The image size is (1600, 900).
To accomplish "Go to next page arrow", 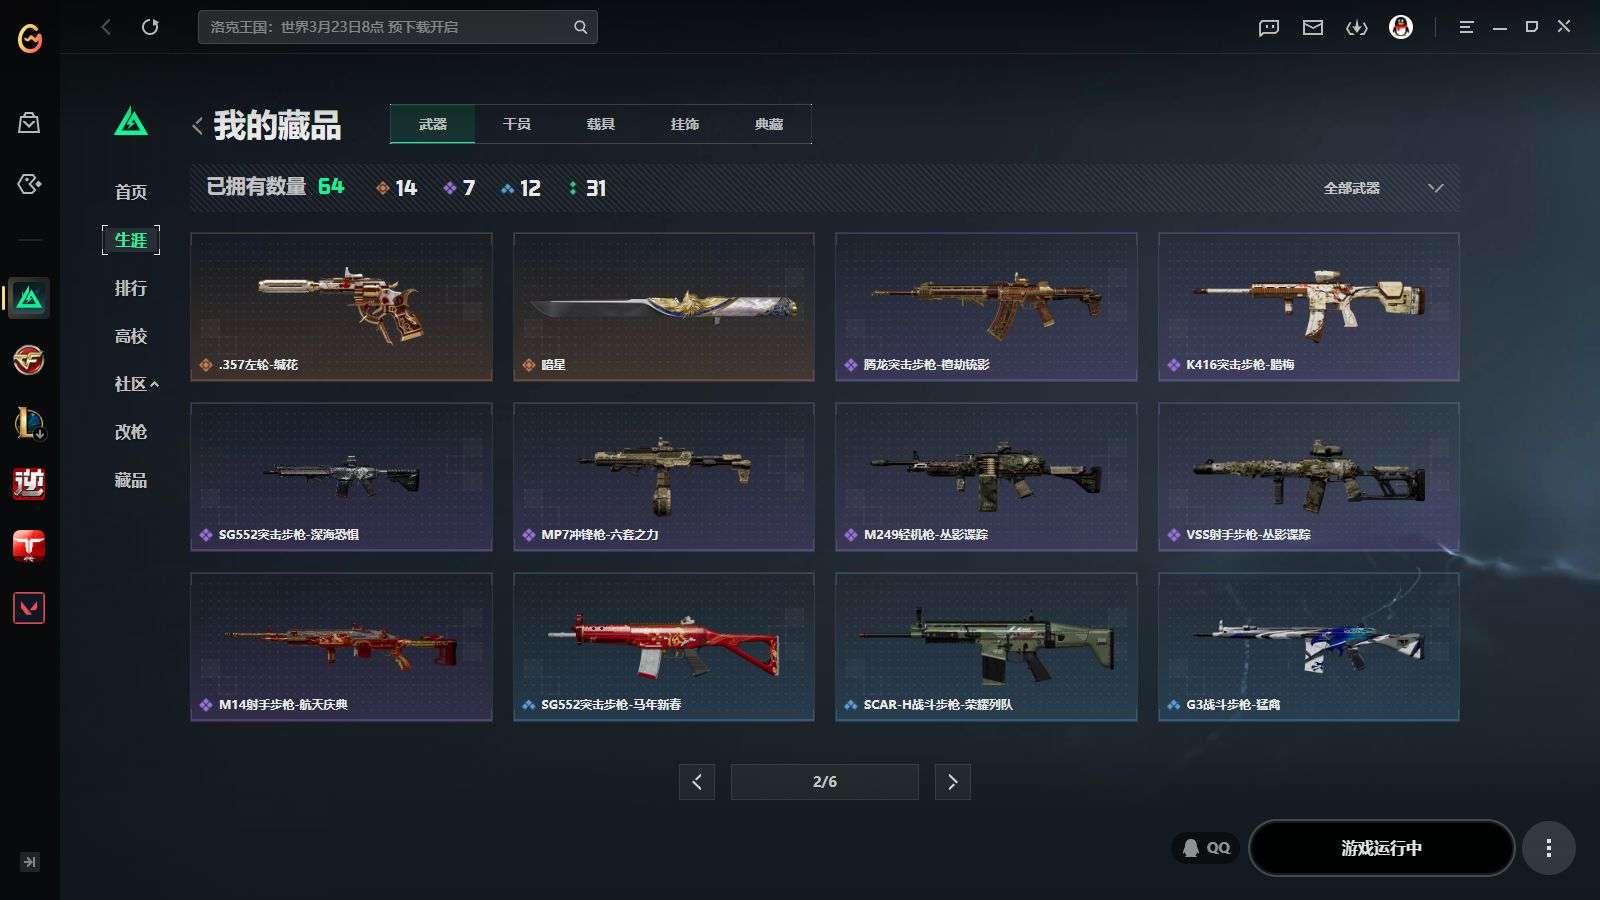I will [x=952, y=782].
